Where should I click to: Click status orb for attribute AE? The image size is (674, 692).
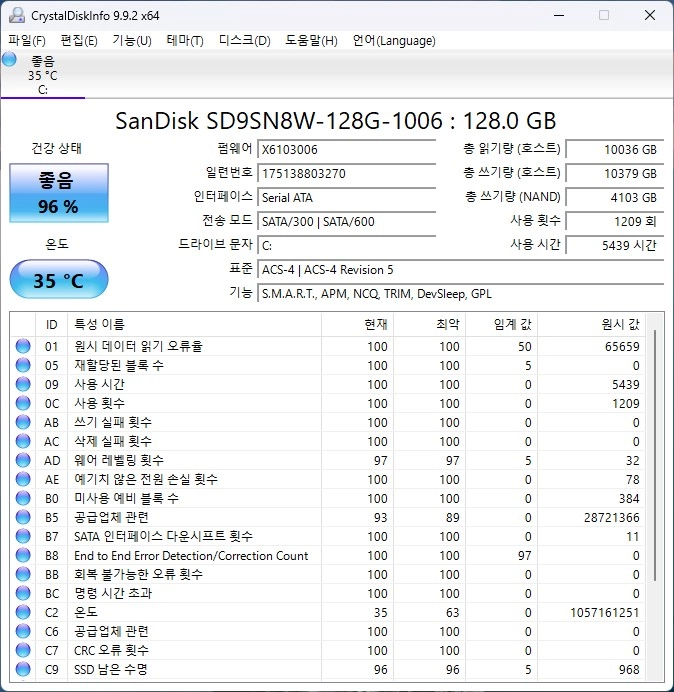pos(23,479)
